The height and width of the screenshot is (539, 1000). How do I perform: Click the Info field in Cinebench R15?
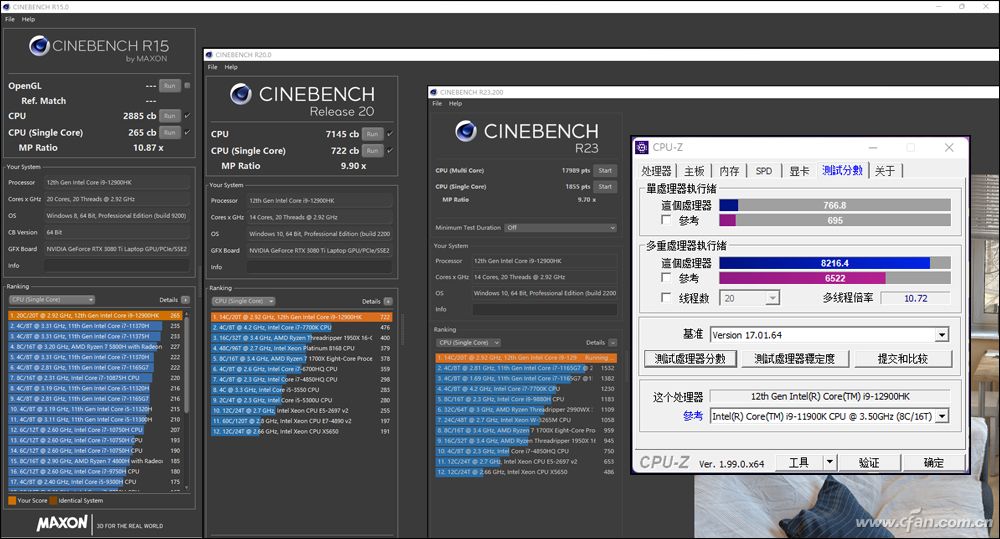(x=116, y=265)
